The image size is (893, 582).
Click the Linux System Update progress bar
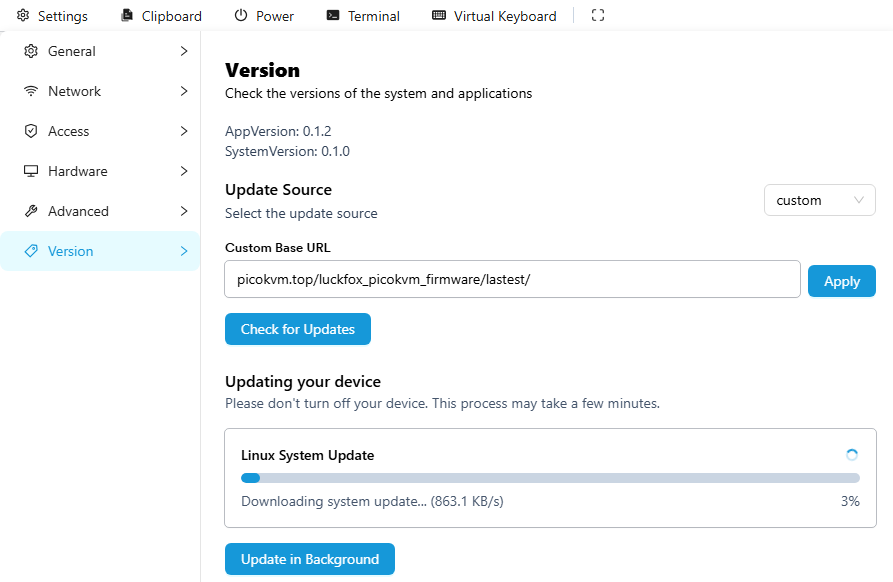550,478
